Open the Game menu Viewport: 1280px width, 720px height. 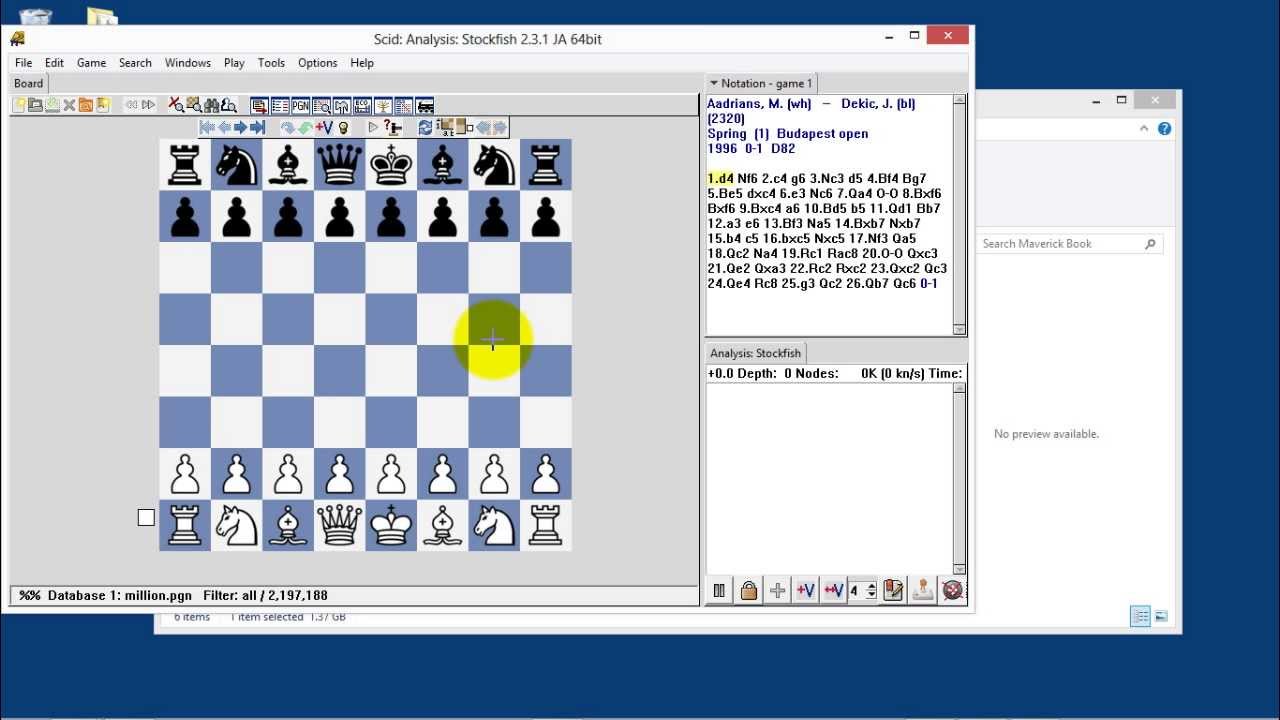(x=91, y=63)
